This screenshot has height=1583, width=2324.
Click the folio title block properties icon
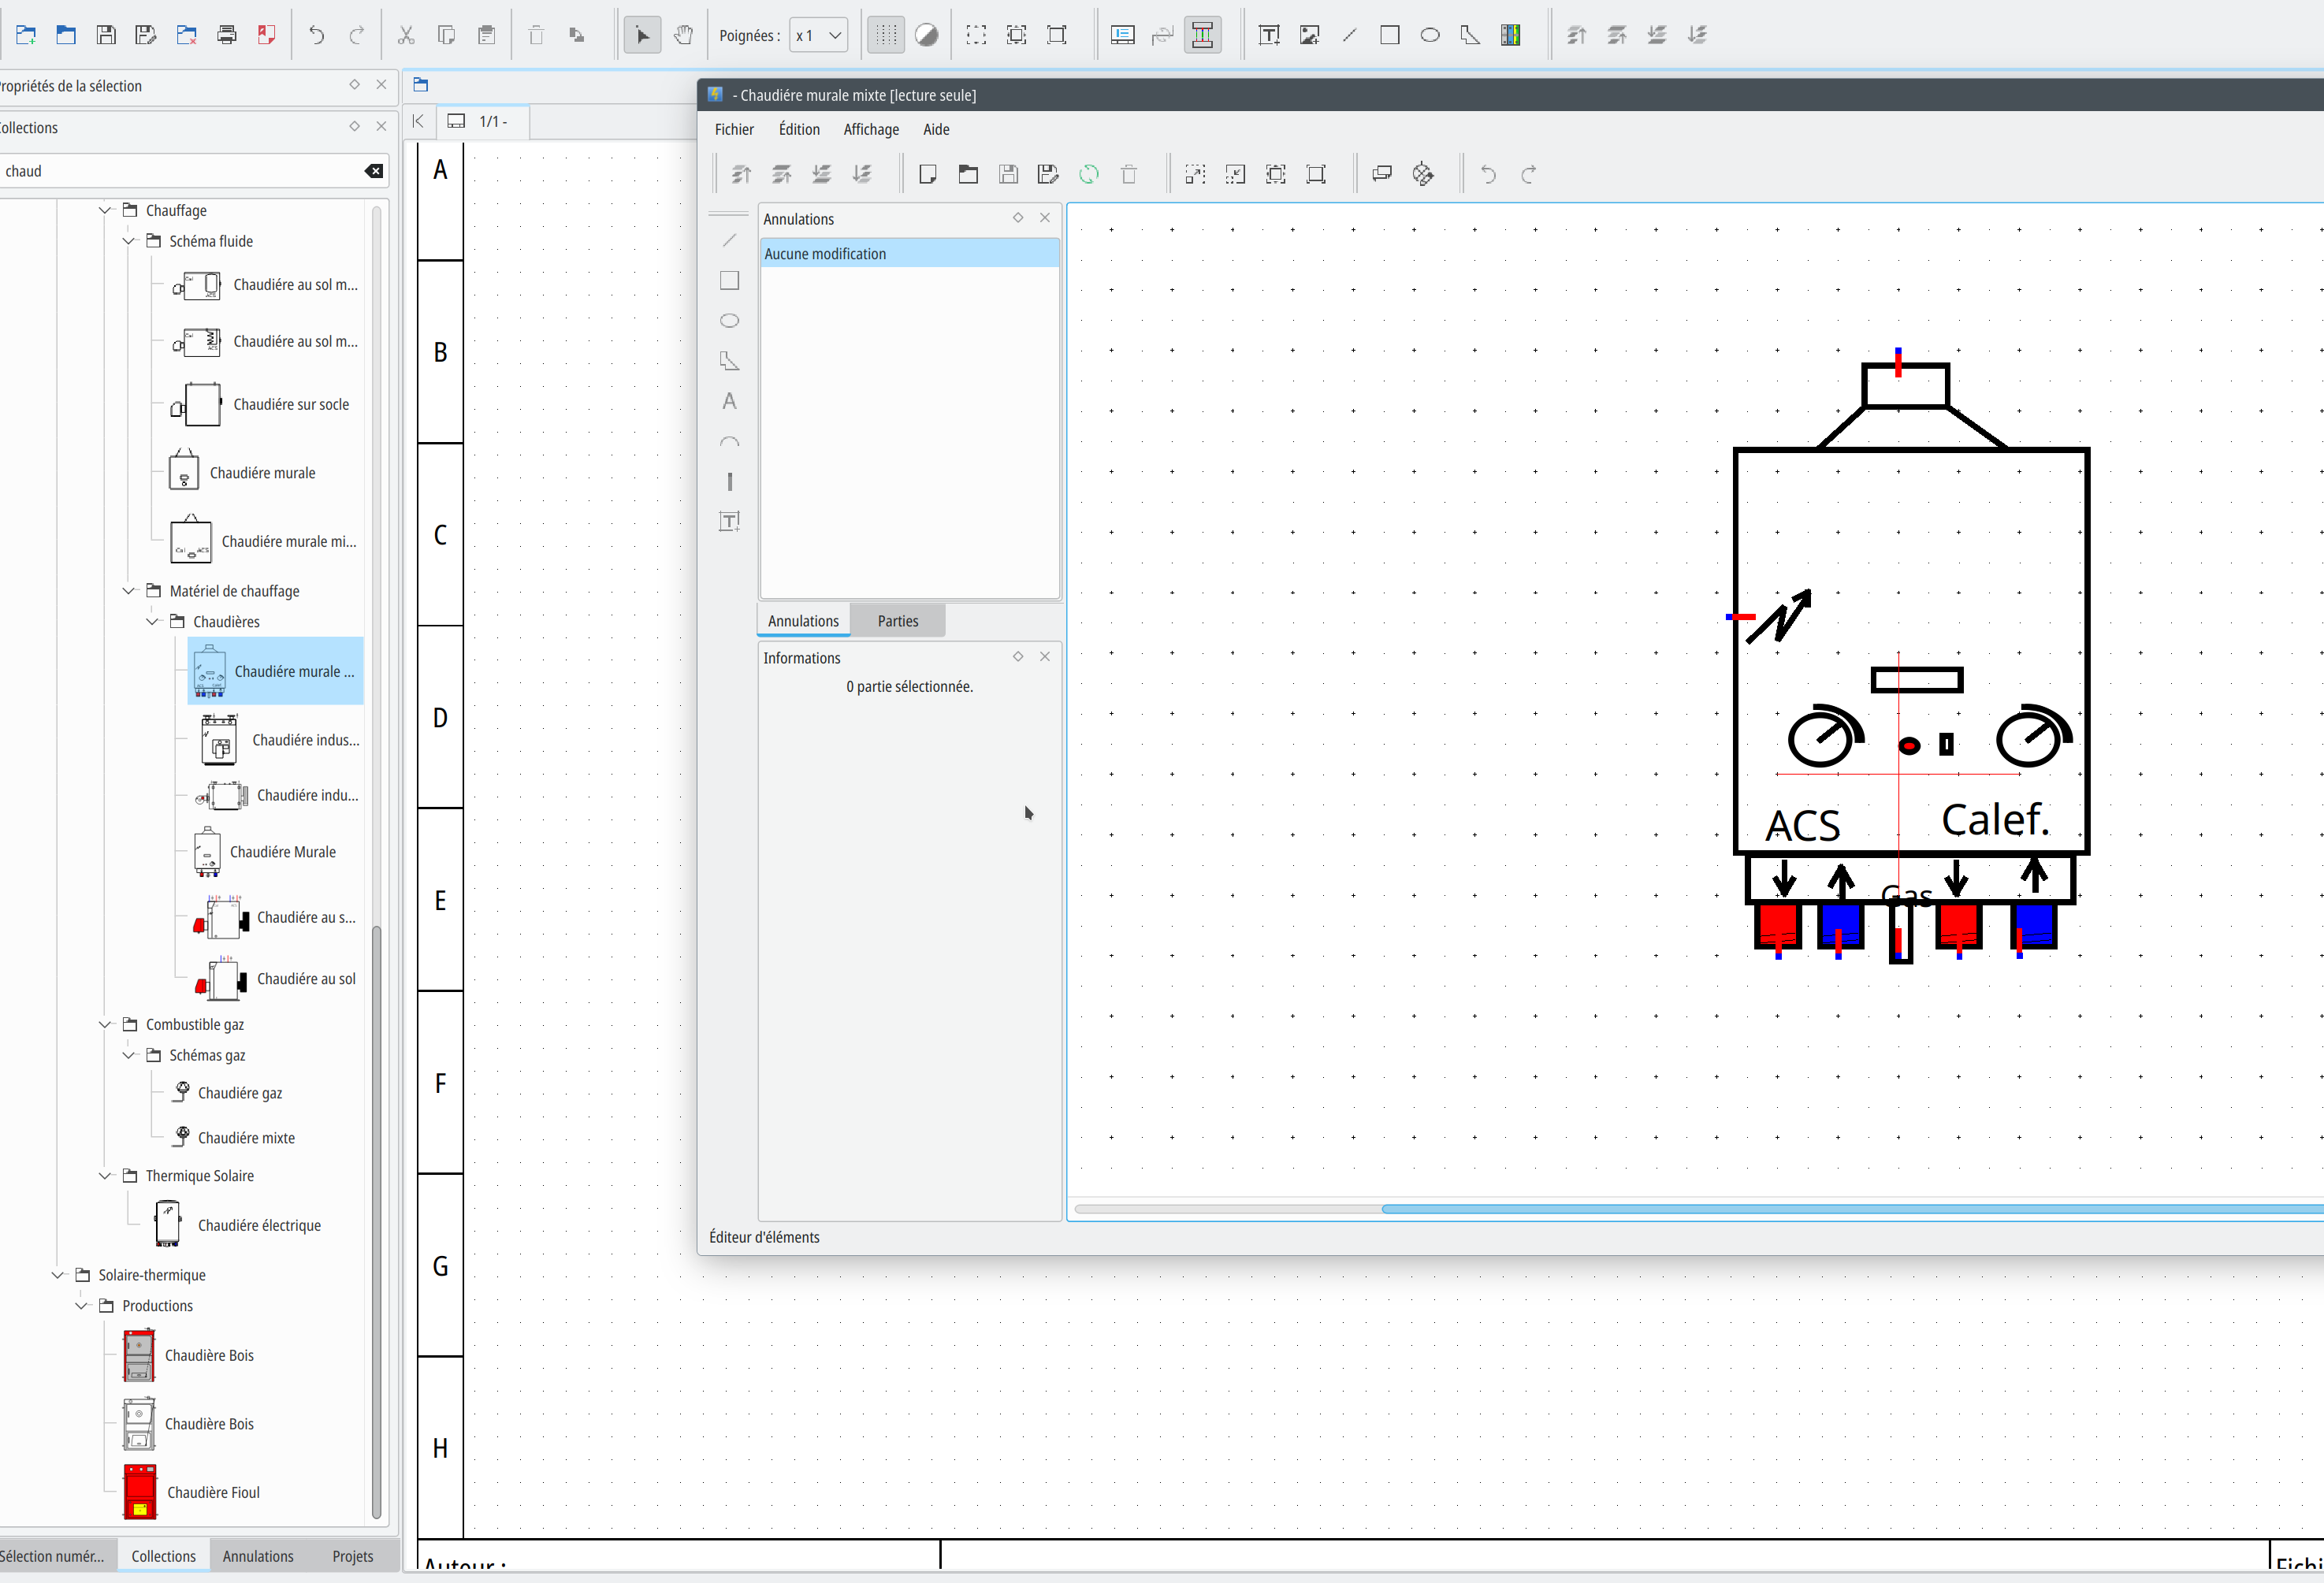click(1123, 35)
